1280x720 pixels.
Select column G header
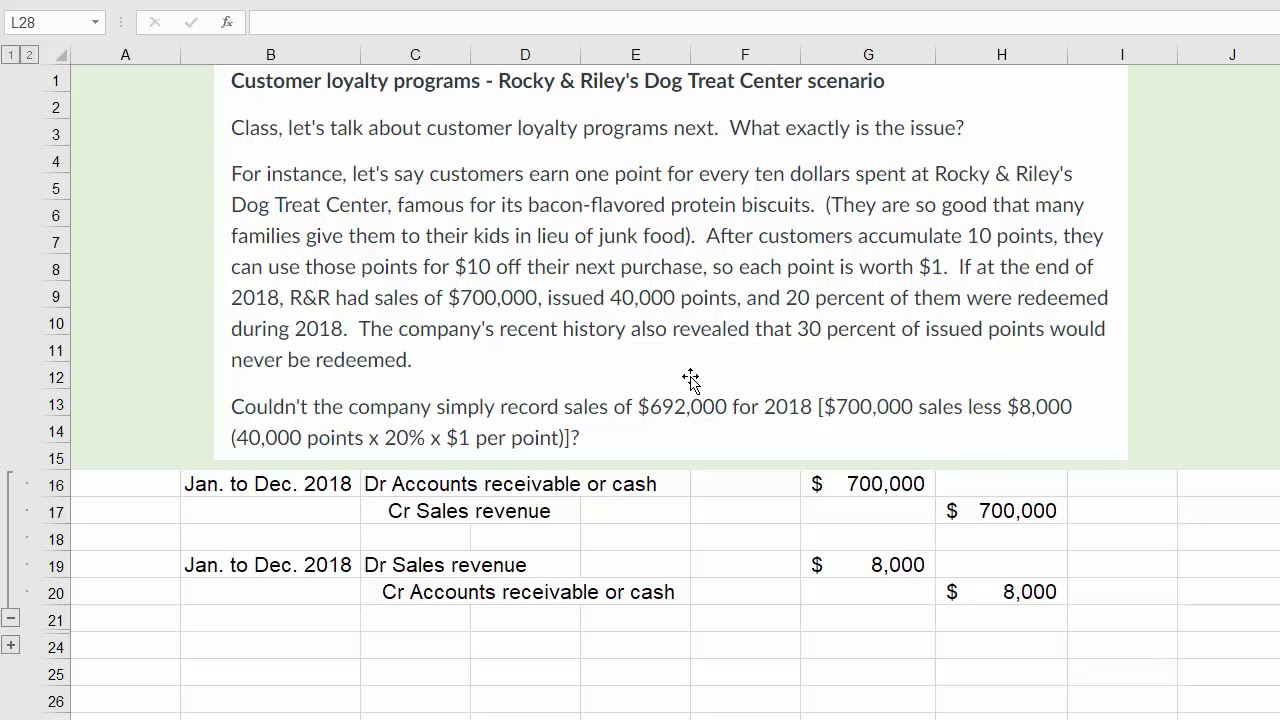click(x=868, y=55)
